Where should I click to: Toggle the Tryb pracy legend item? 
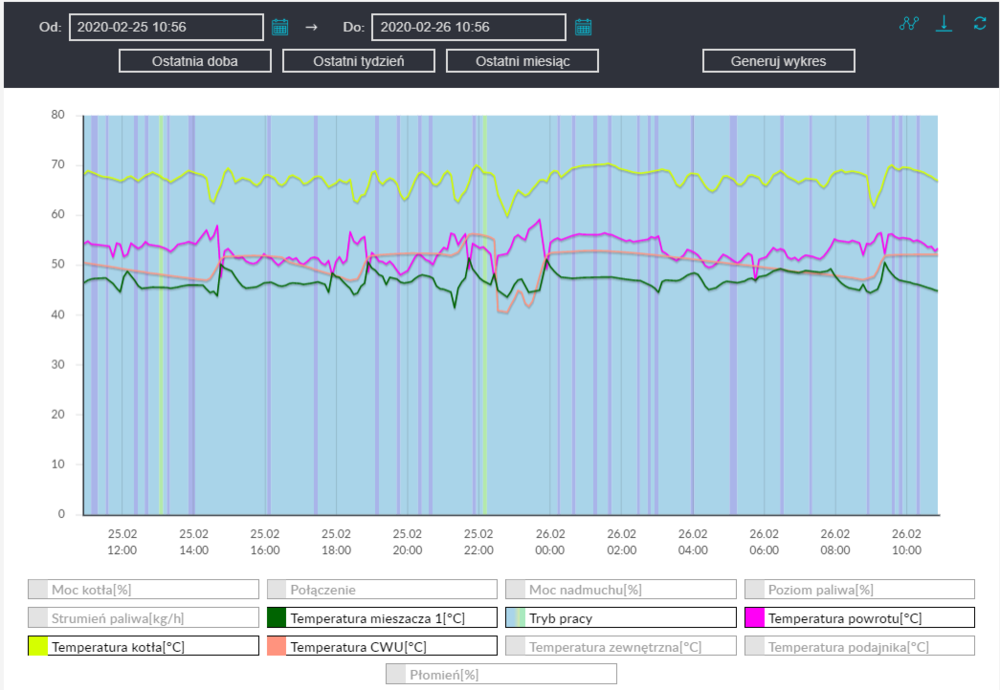pyautogui.click(x=619, y=618)
